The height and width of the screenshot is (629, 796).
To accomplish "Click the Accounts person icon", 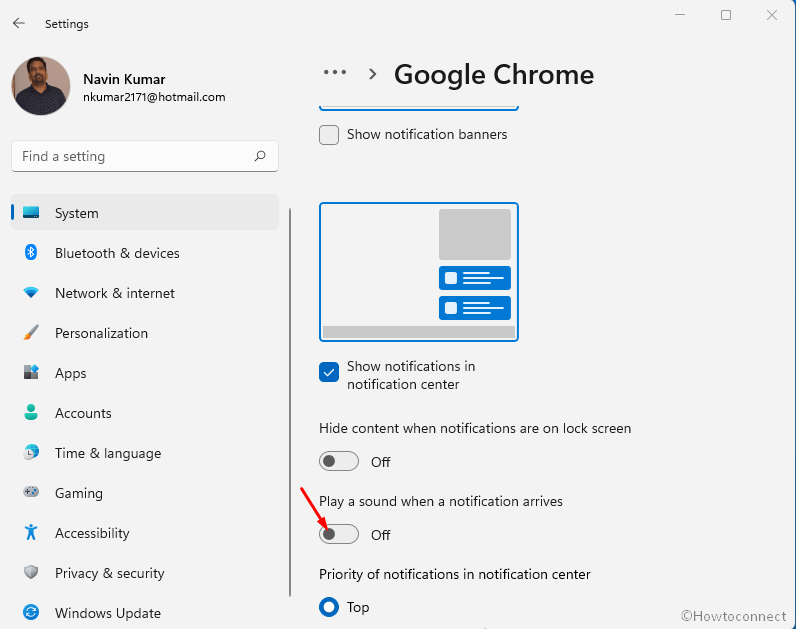I will pos(31,412).
